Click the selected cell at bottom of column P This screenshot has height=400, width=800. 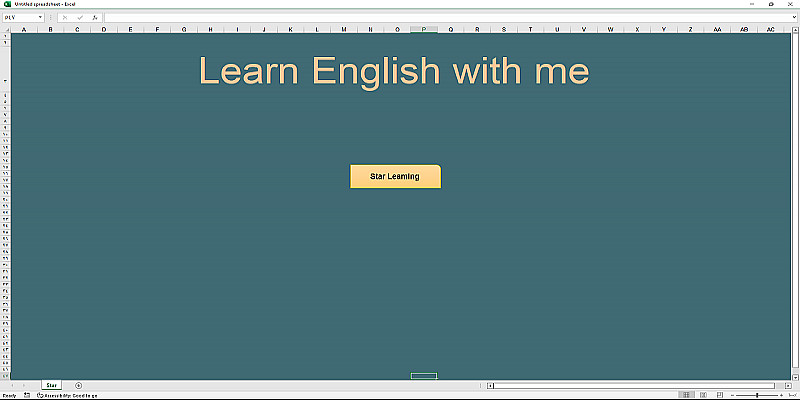coord(424,376)
